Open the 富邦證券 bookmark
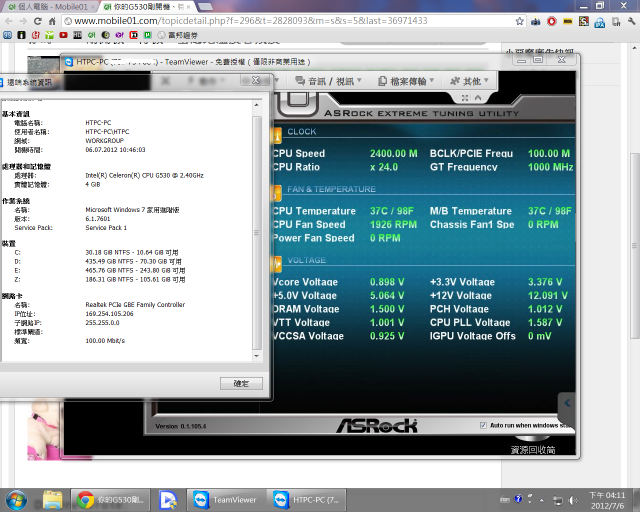640x512 pixels. [x=178, y=35]
